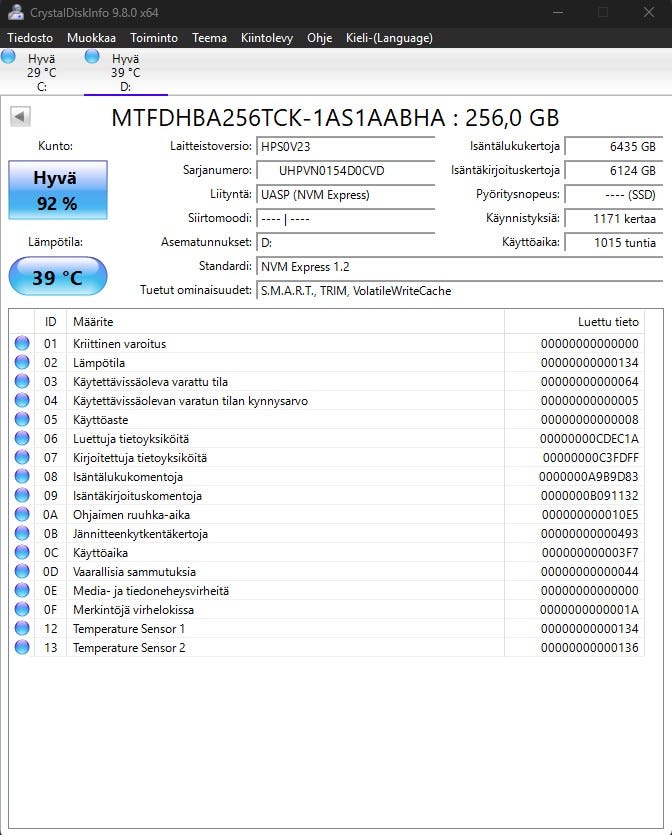Click the blue health orb above C:

point(8,56)
